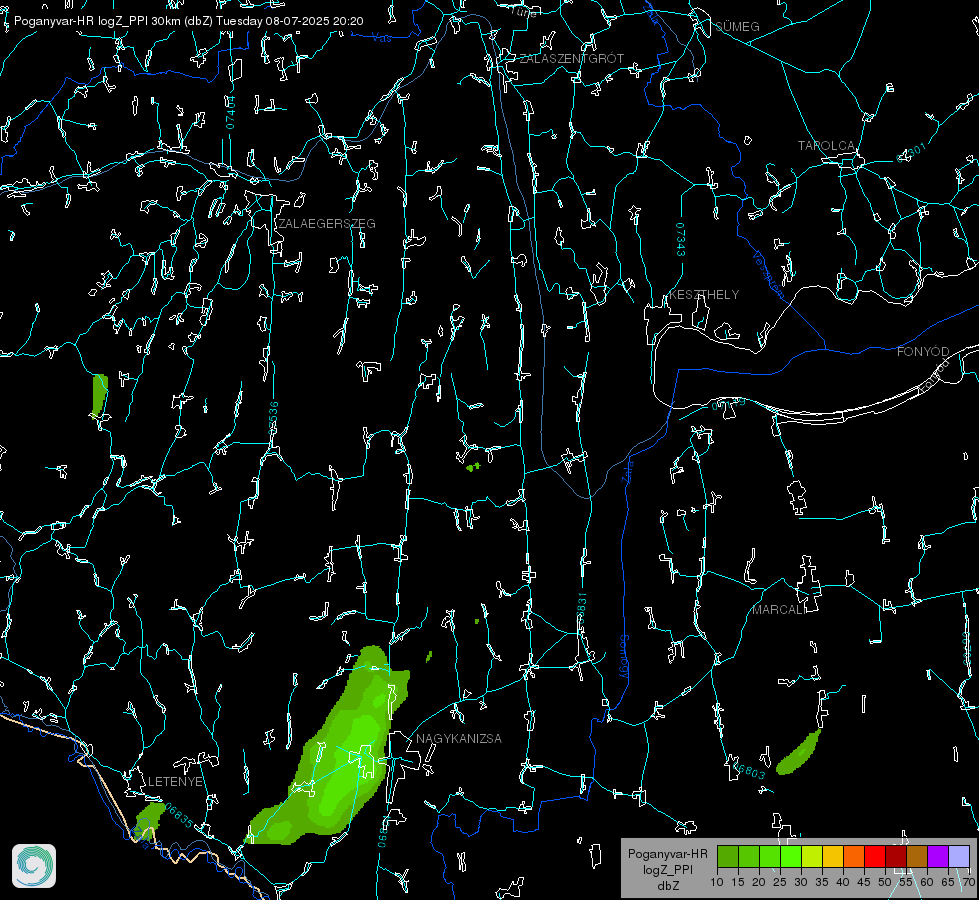Image resolution: width=979 pixels, height=900 pixels.
Task: Click the road number 07404 label
Action: pos(231,113)
